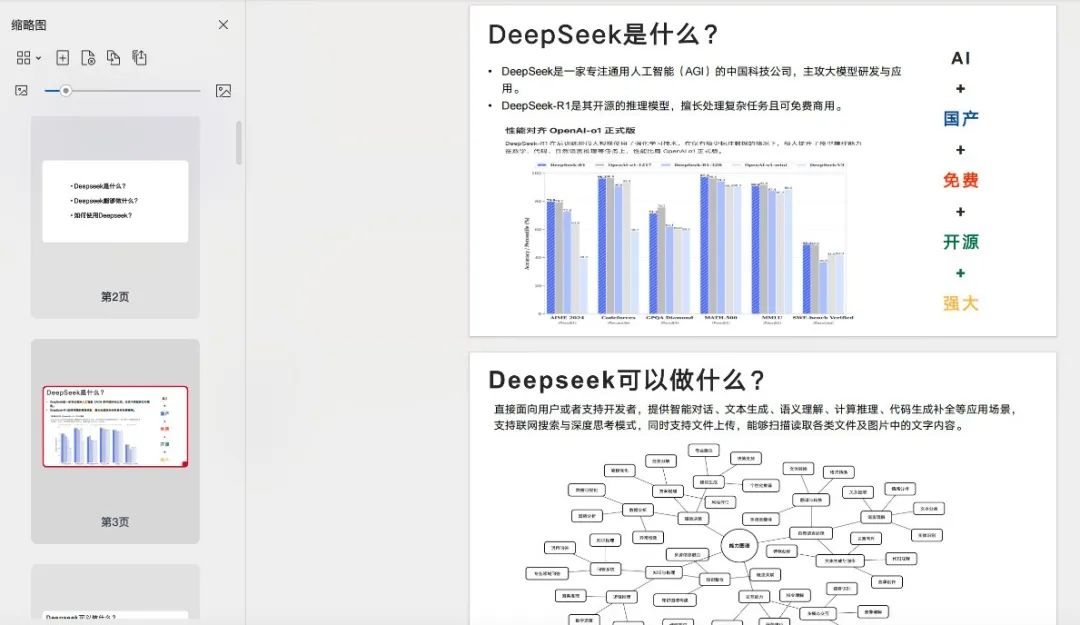Click the partially visible fourth page thumbnail

point(115,615)
